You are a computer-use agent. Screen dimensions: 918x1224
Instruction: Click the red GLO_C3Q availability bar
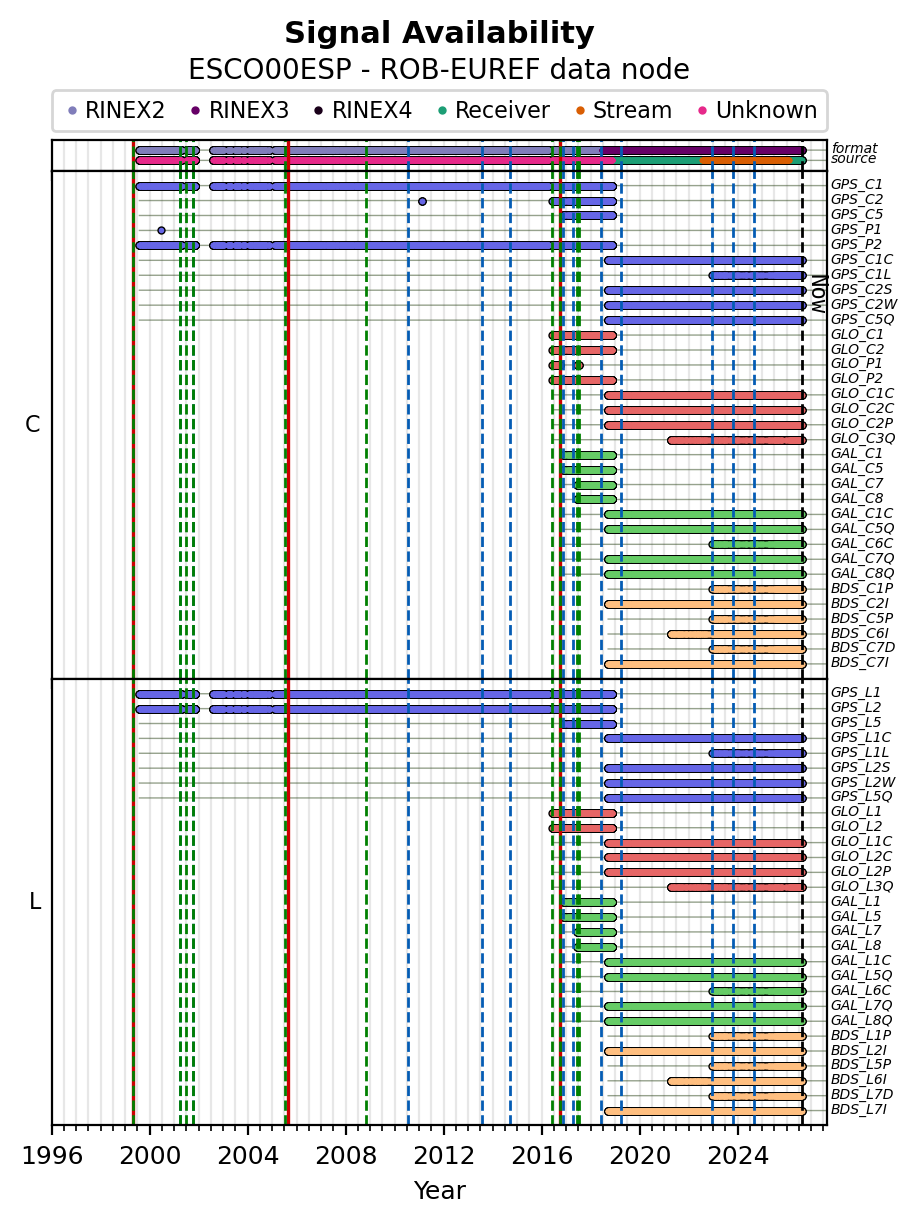(737, 439)
